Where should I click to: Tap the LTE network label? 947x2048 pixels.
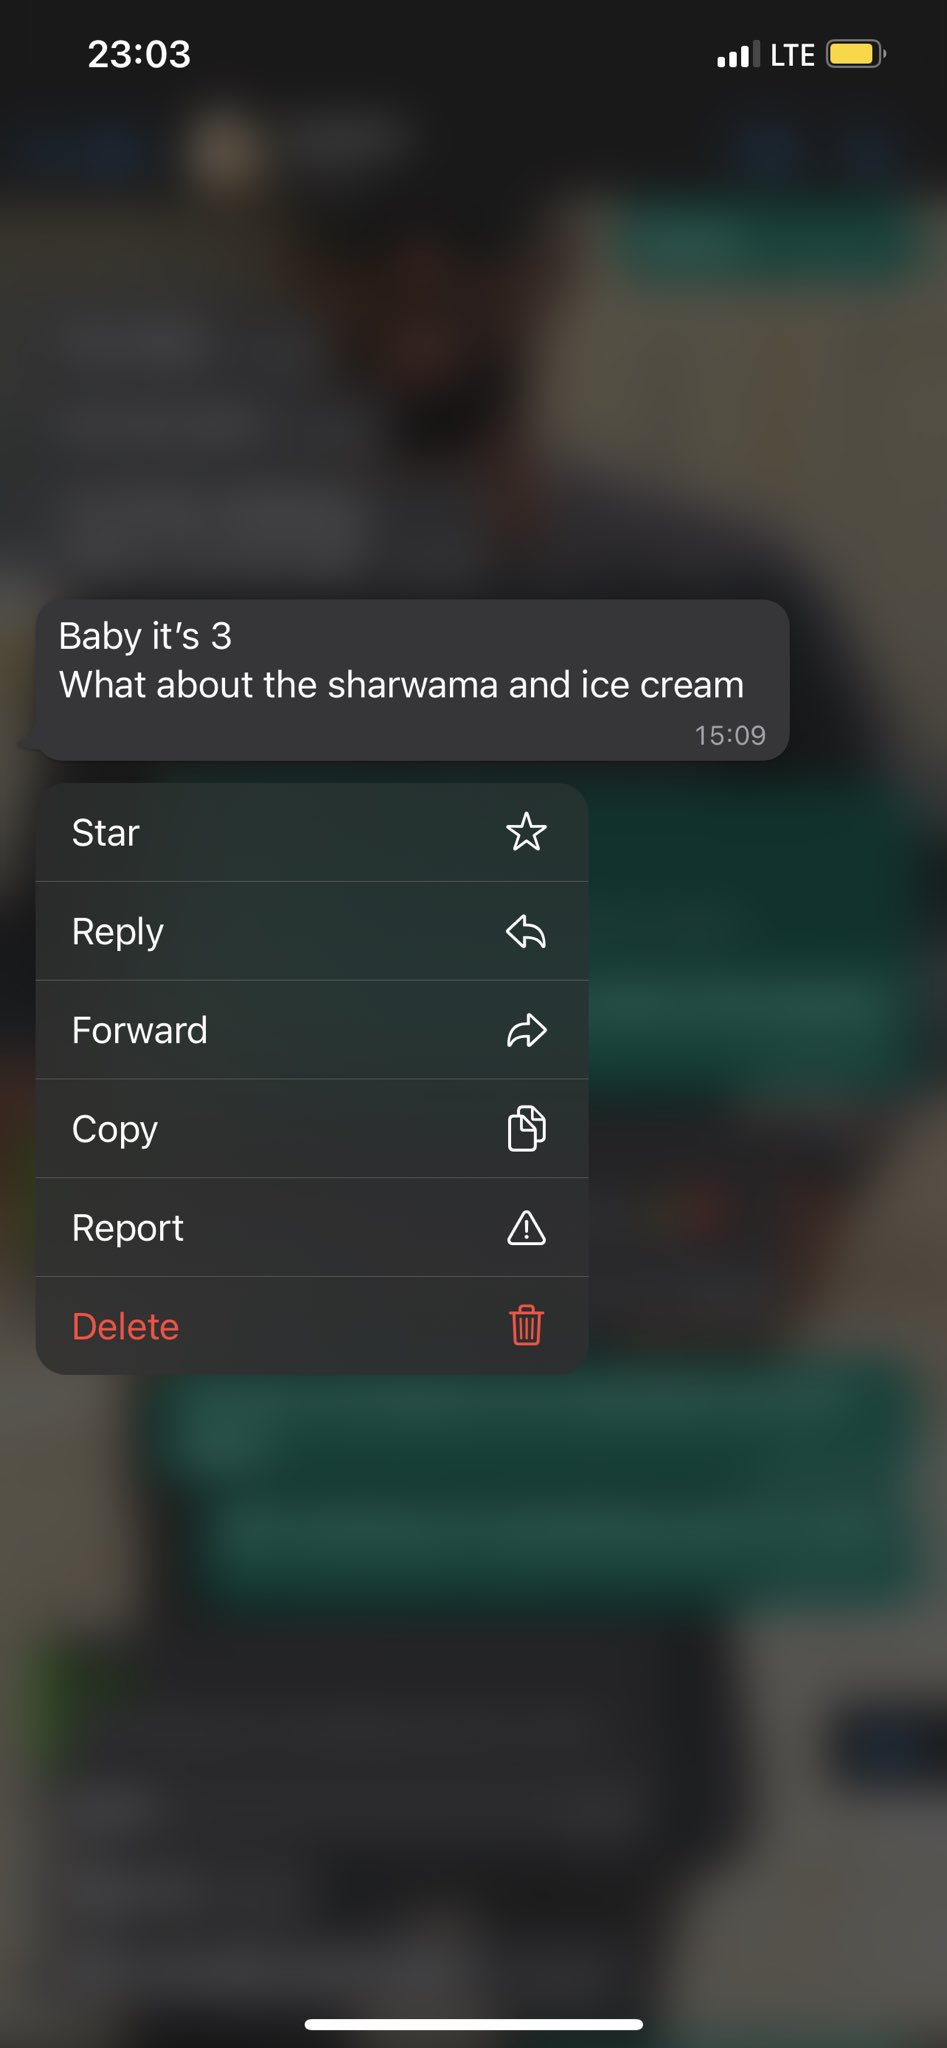(x=793, y=55)
